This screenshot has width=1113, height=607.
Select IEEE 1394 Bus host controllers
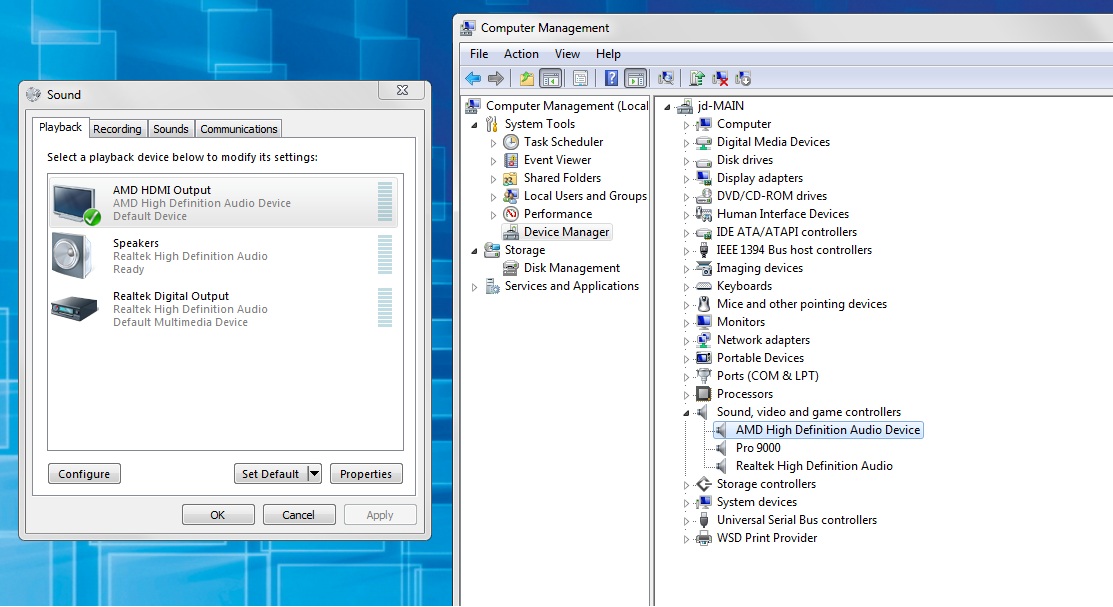point(794,250)
